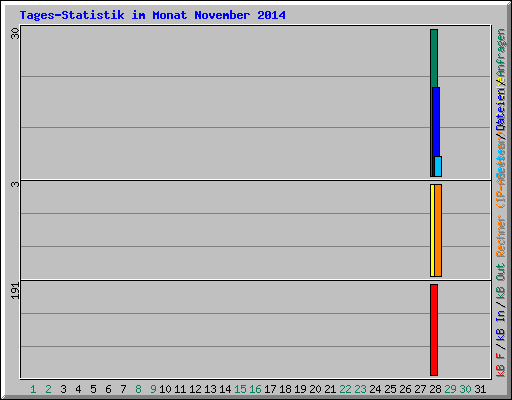The width and height of the screenshot is (512, 400).
Task: Click day 14 on the x-axis
Action: (225, 389)
